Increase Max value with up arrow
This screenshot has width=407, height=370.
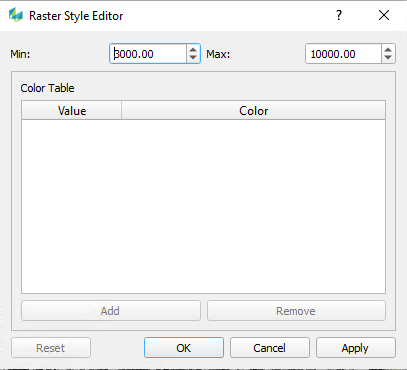388,49
